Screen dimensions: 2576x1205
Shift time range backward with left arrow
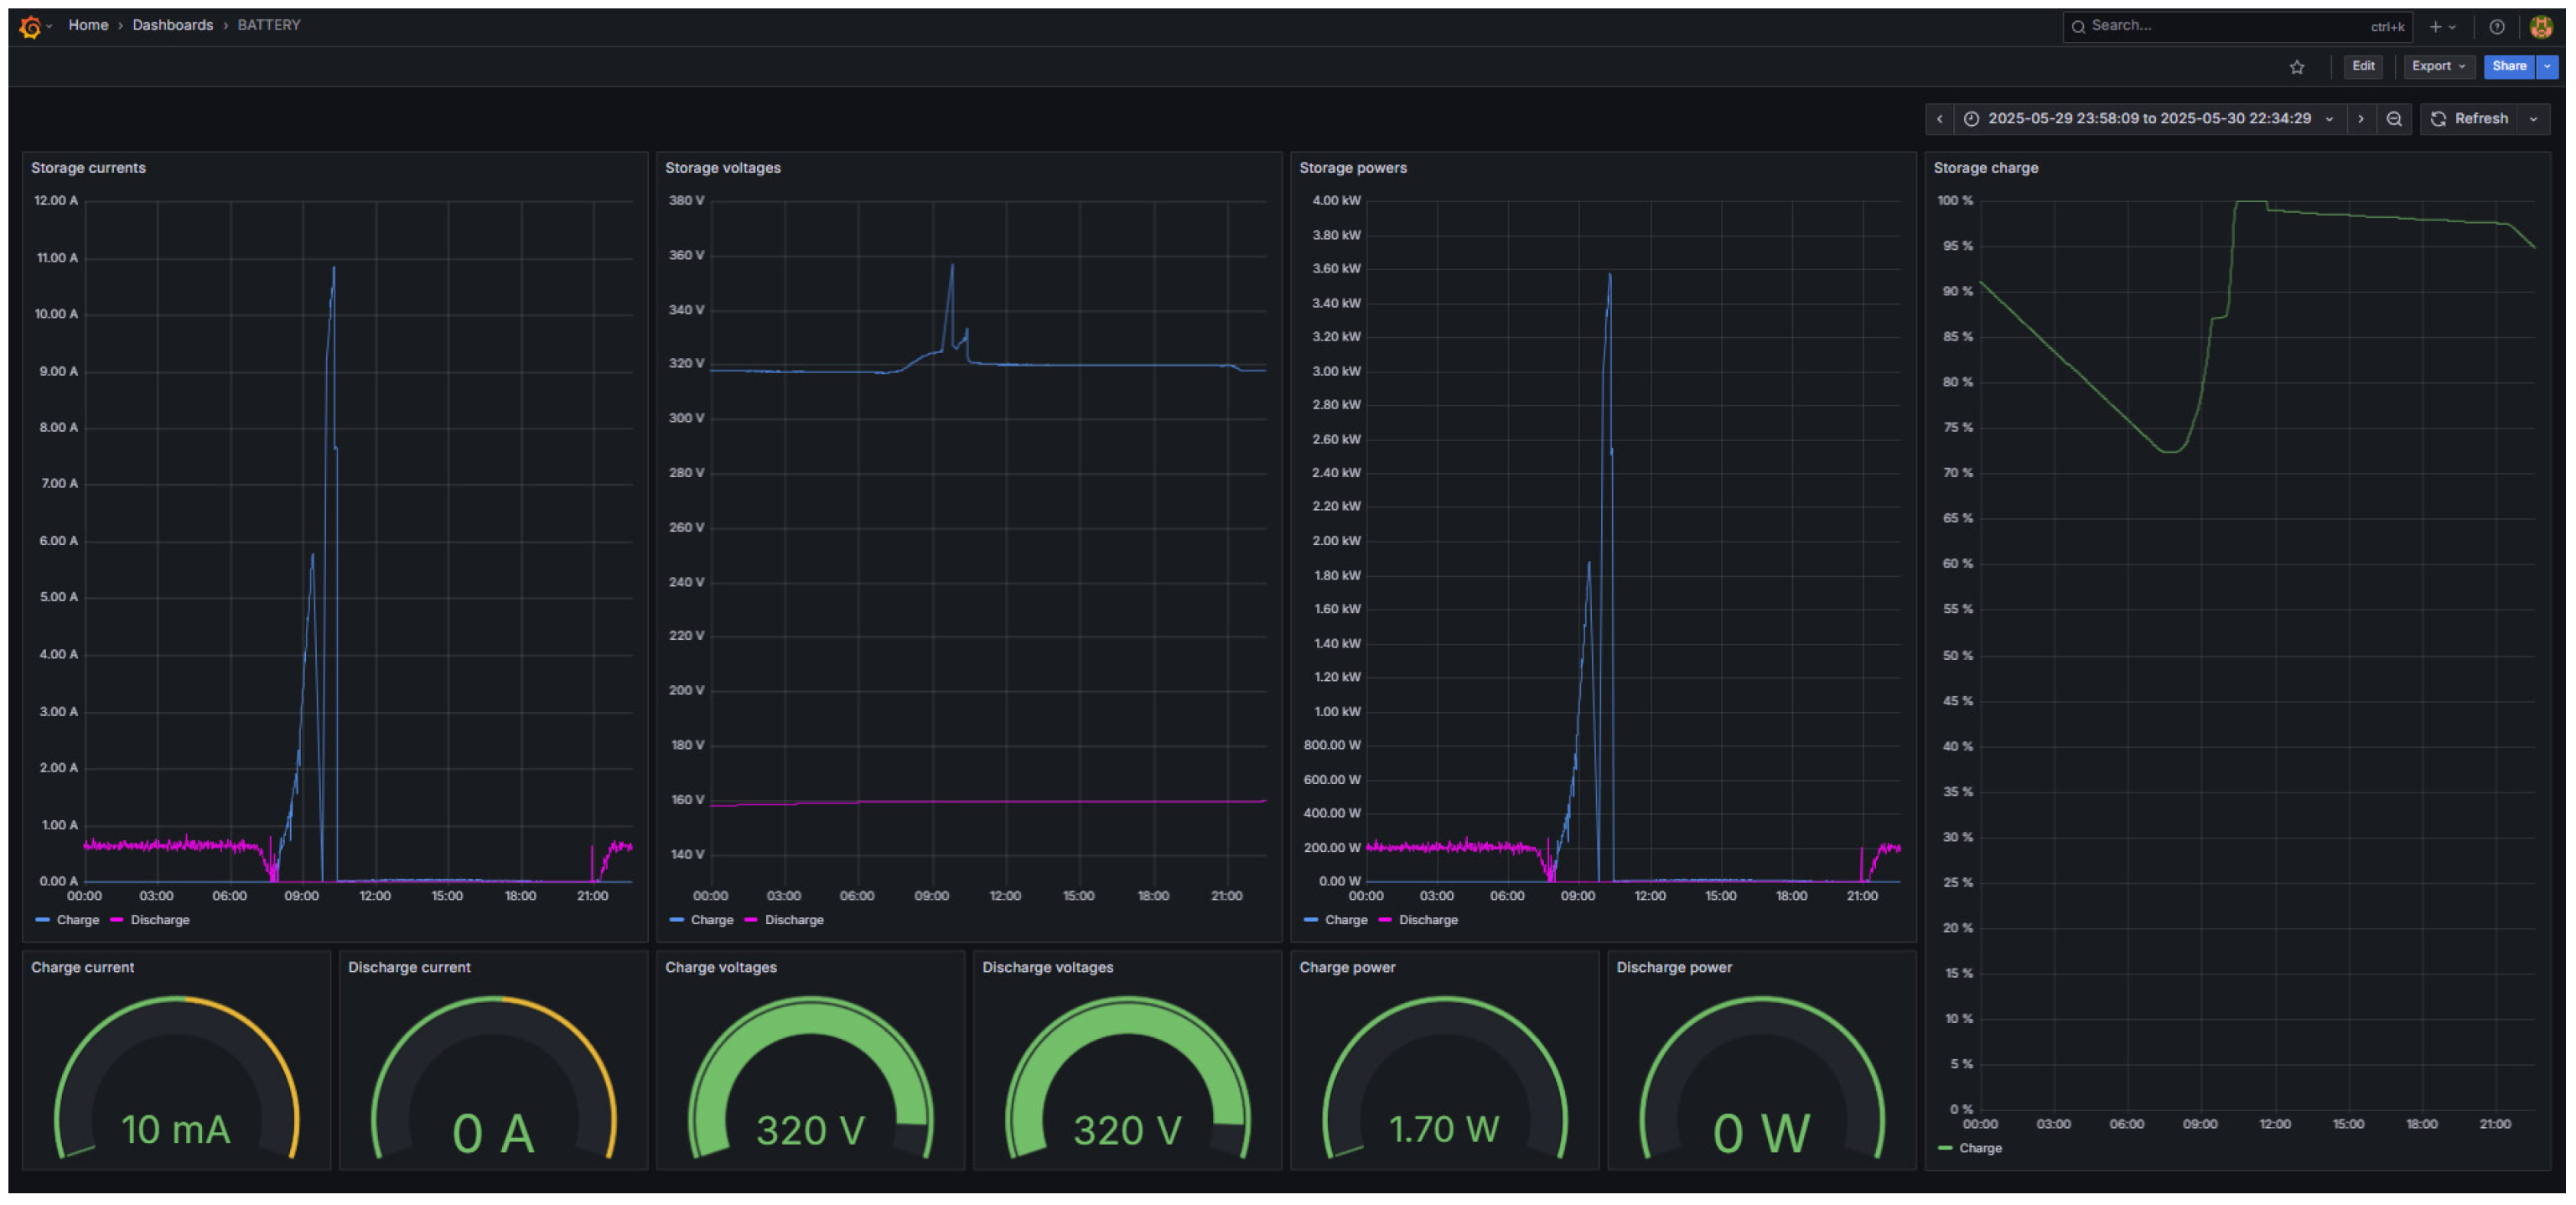click(x=1940, y=119)
